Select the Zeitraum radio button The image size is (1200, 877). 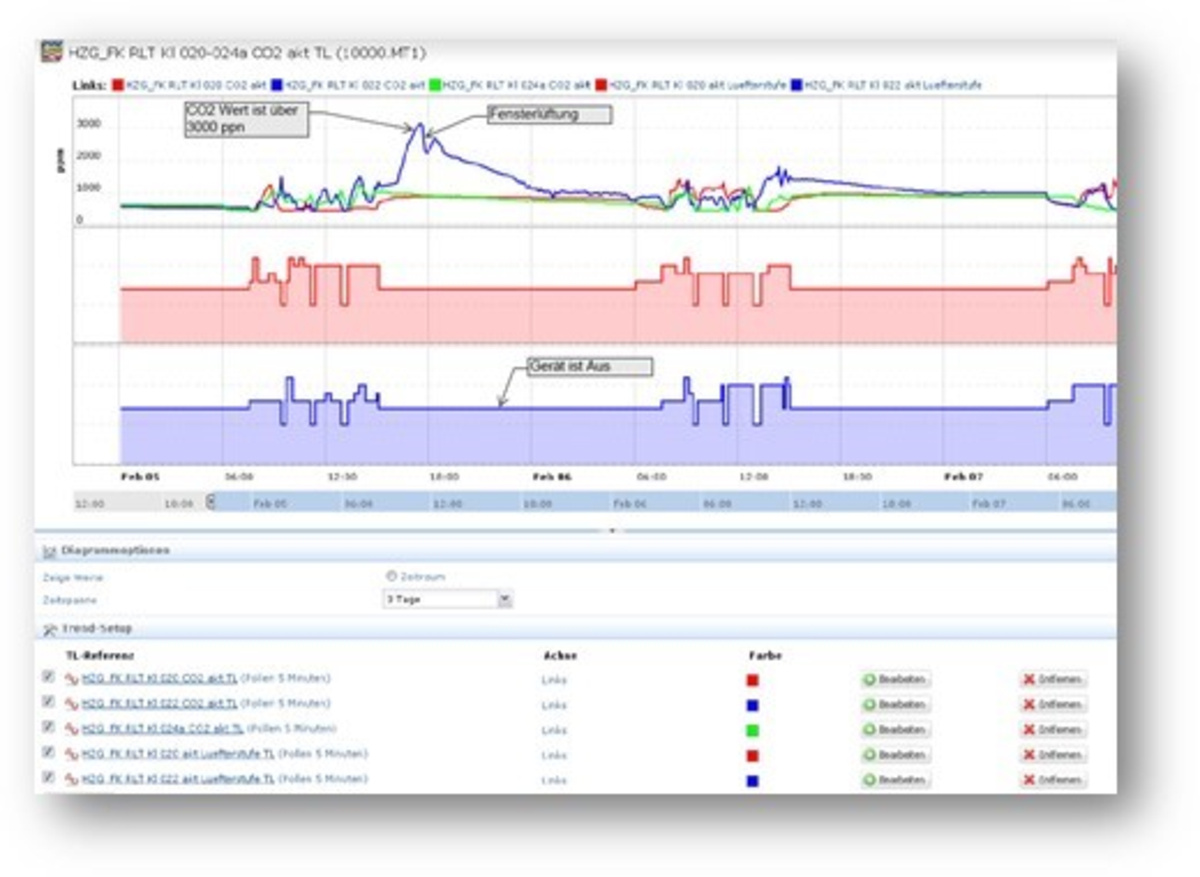(391, 576)
